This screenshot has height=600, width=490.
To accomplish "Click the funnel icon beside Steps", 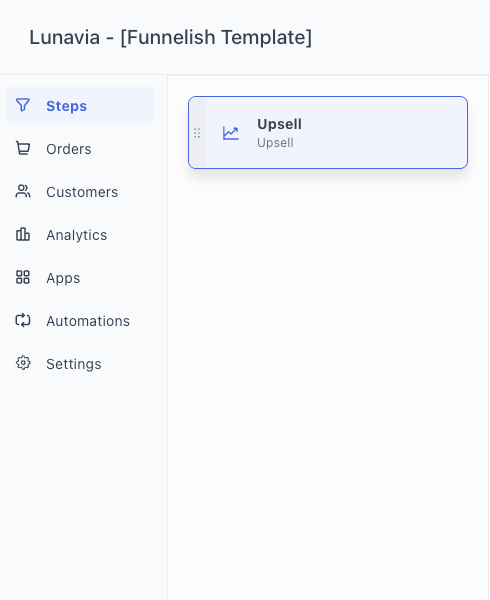I will tap(23, 105).
